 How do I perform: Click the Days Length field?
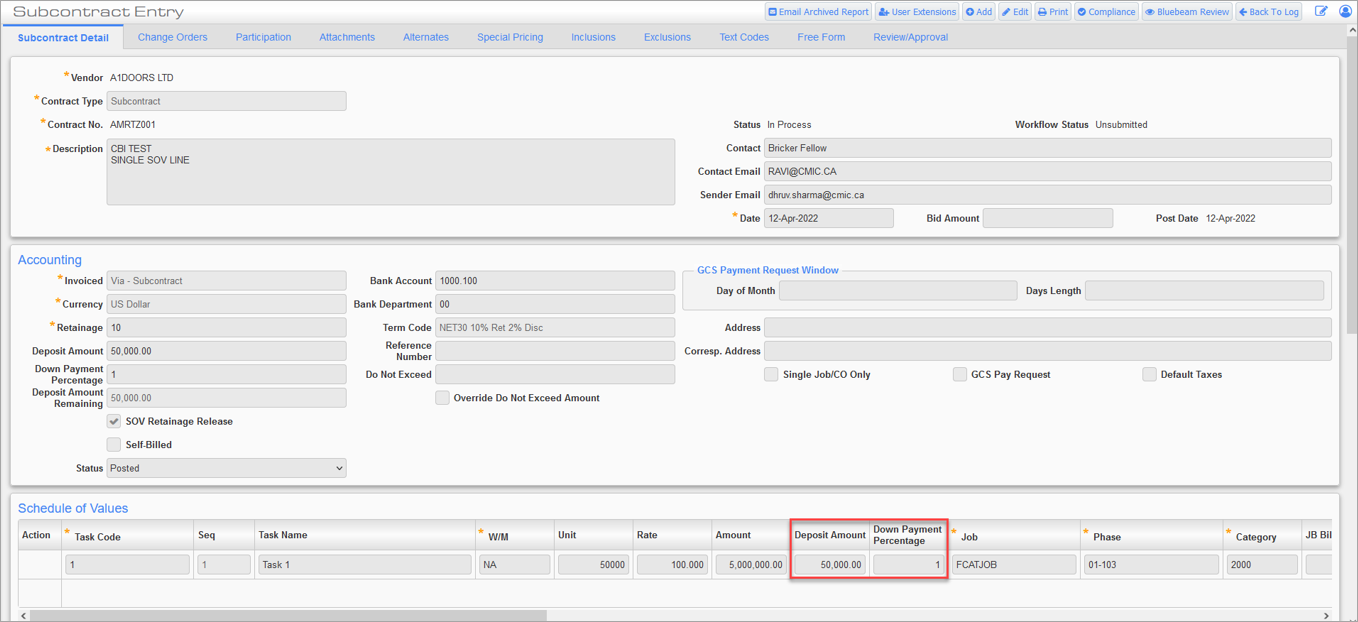tap(1204, 291)
